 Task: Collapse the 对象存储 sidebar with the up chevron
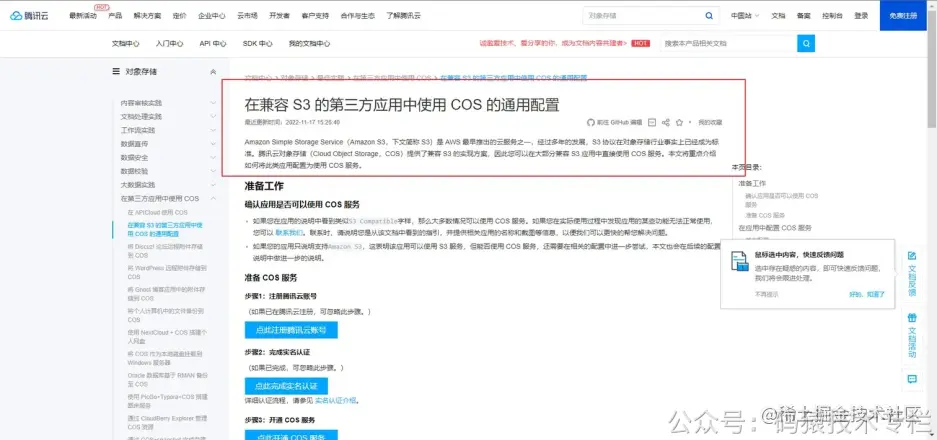[x=213, y=72]
